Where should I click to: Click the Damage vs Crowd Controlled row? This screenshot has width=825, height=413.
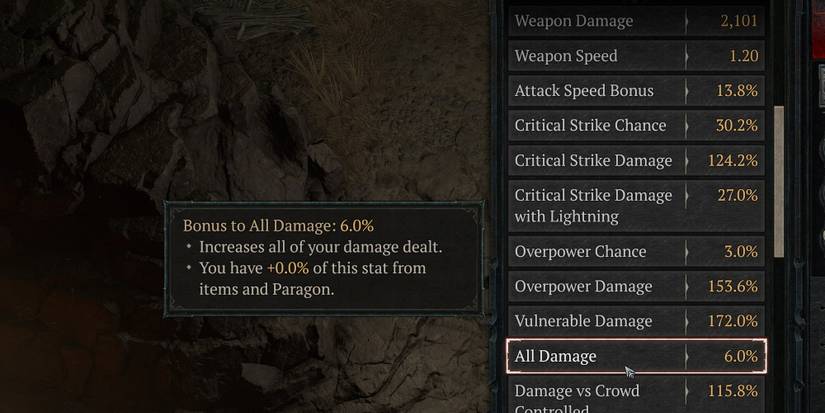[x=636, y=396]
